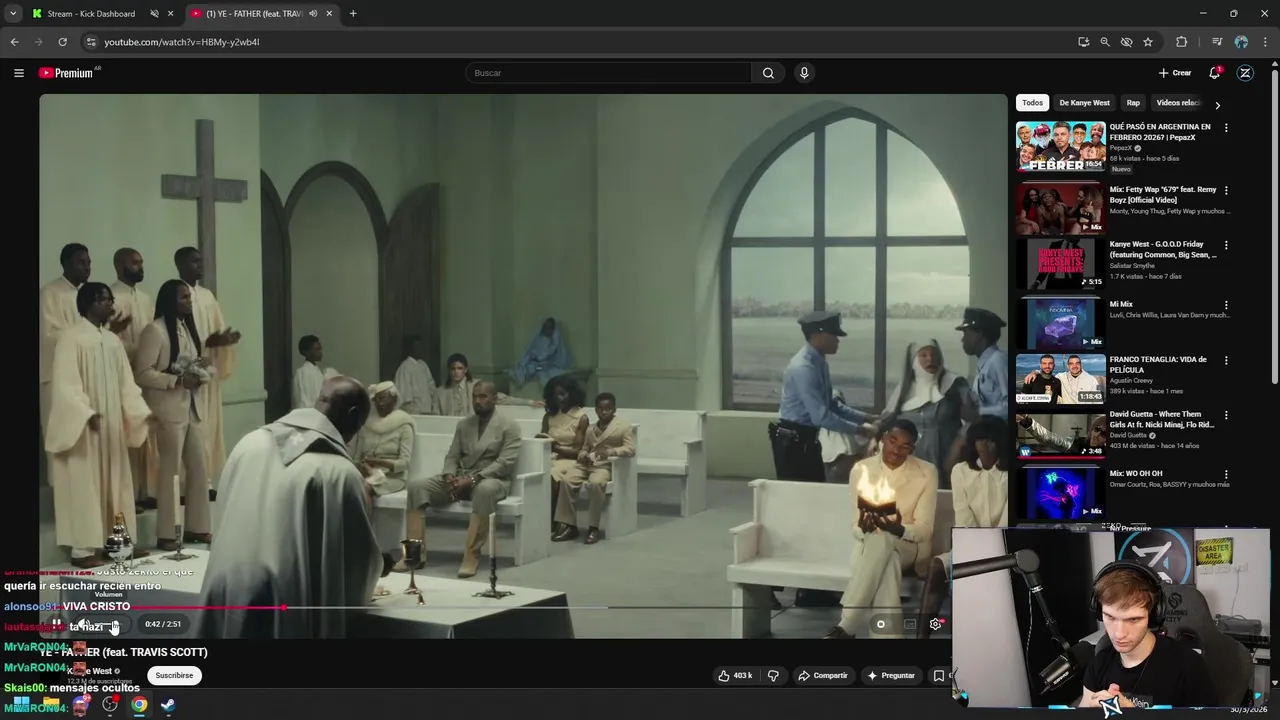Open QUÉ PASÓ EN ARGENTINA thumbnail
This screenshot has height=720, width=1280.
click(1061, 147)
